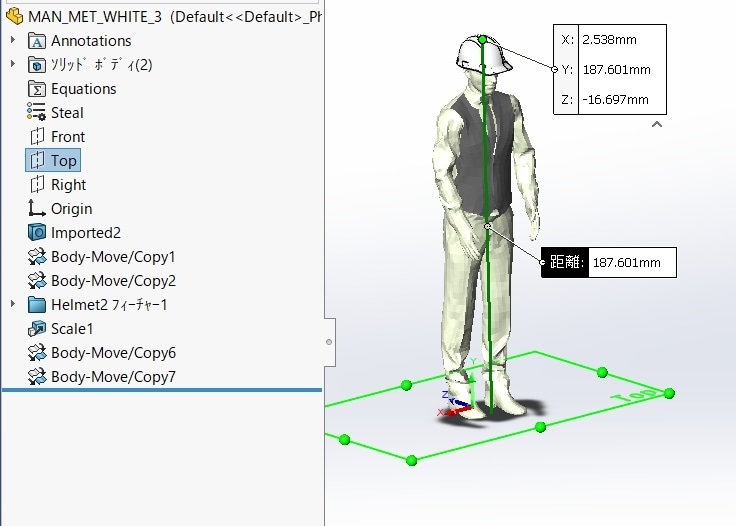This screenshot has width=736, height=526.
Task: Select the Front plane label
Action: tap(68, 137)
